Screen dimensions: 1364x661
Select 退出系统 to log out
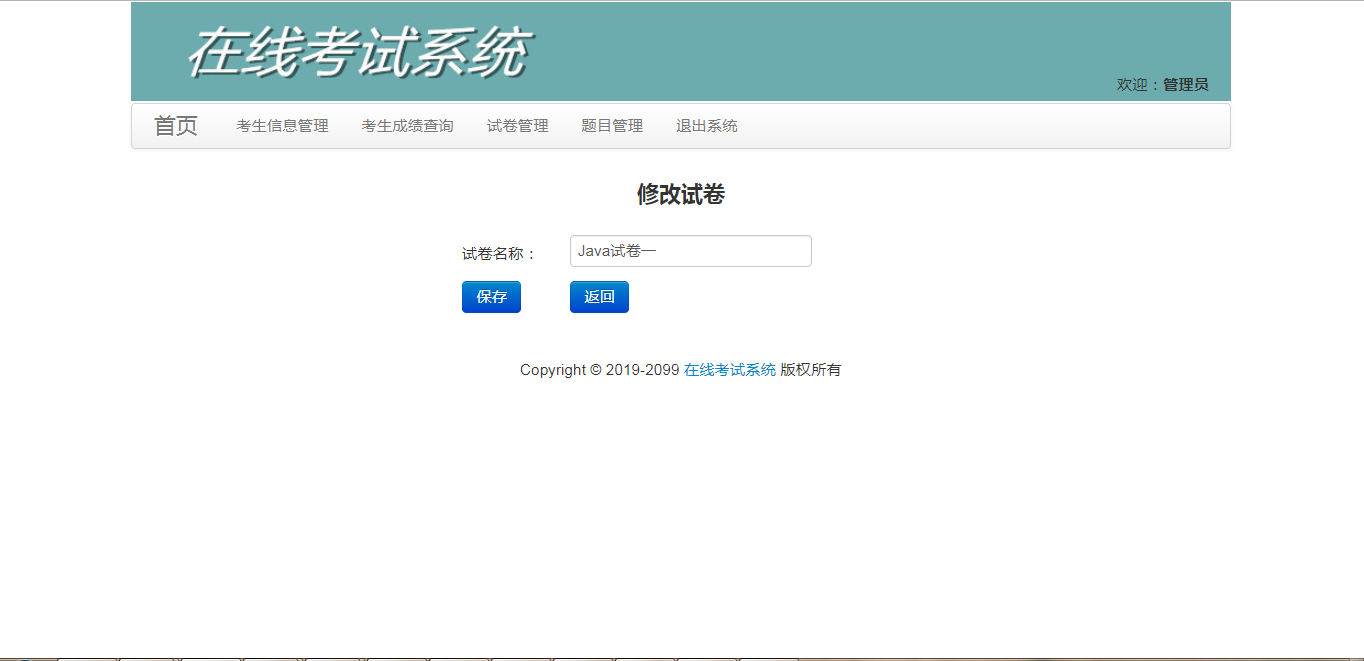[x=706, y=126]
